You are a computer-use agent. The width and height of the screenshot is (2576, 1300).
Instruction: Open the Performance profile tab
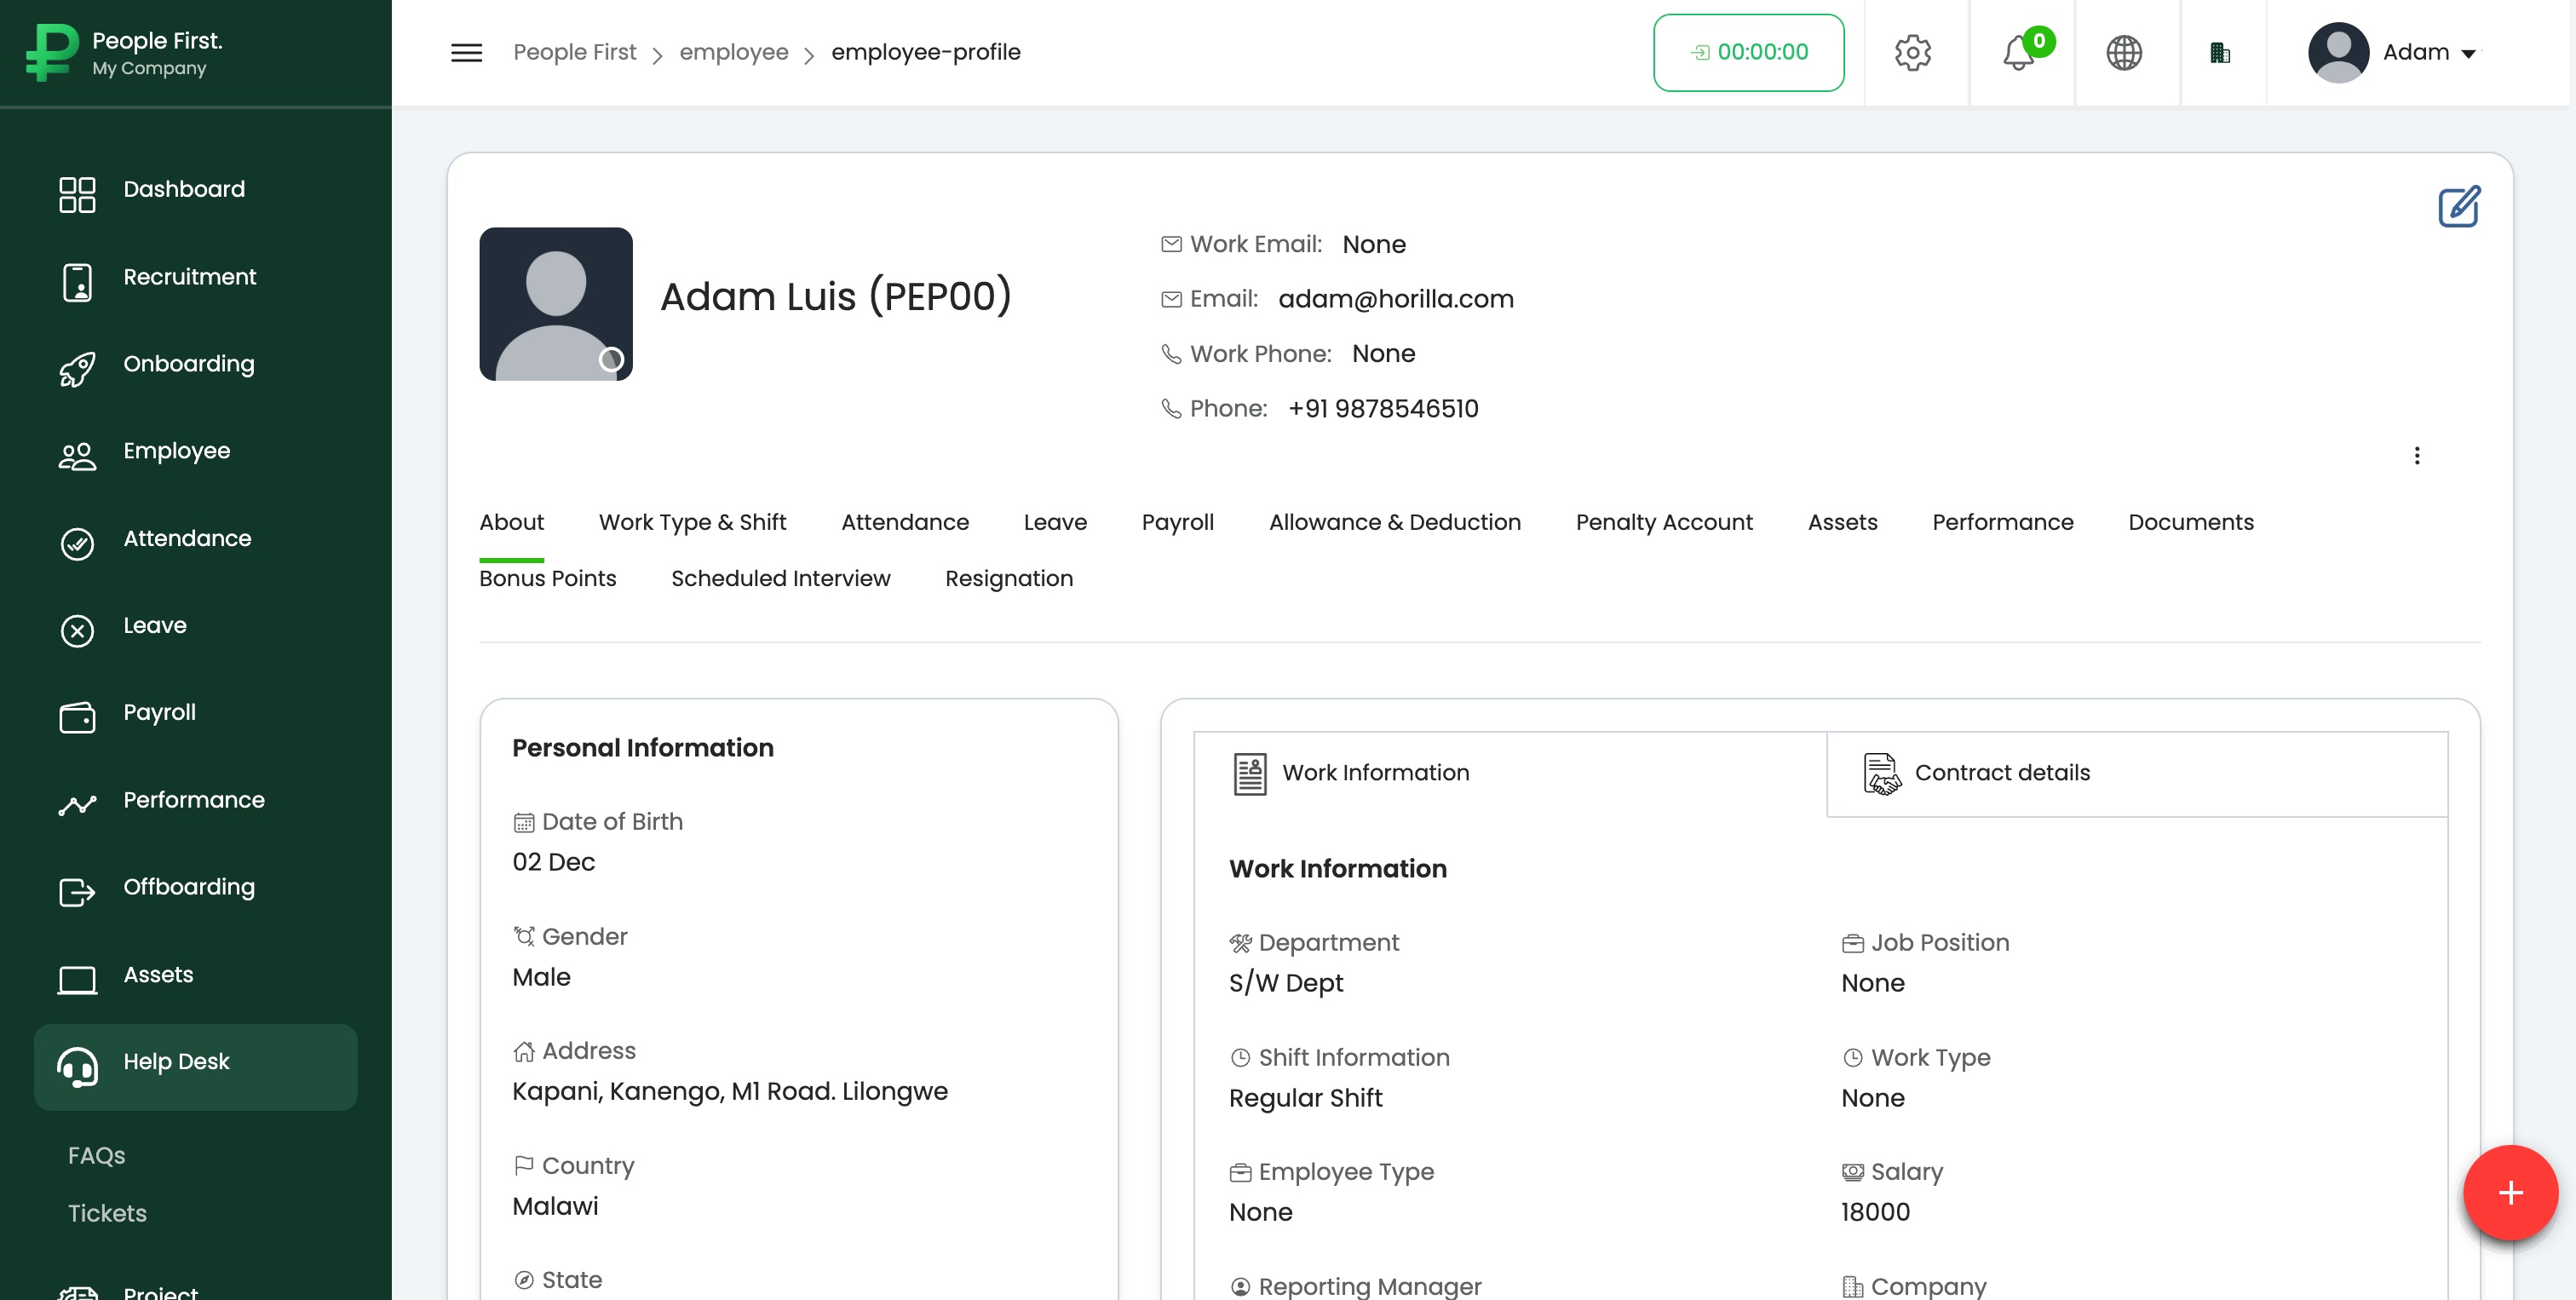pyautogui.click(x=2002, y=522)
